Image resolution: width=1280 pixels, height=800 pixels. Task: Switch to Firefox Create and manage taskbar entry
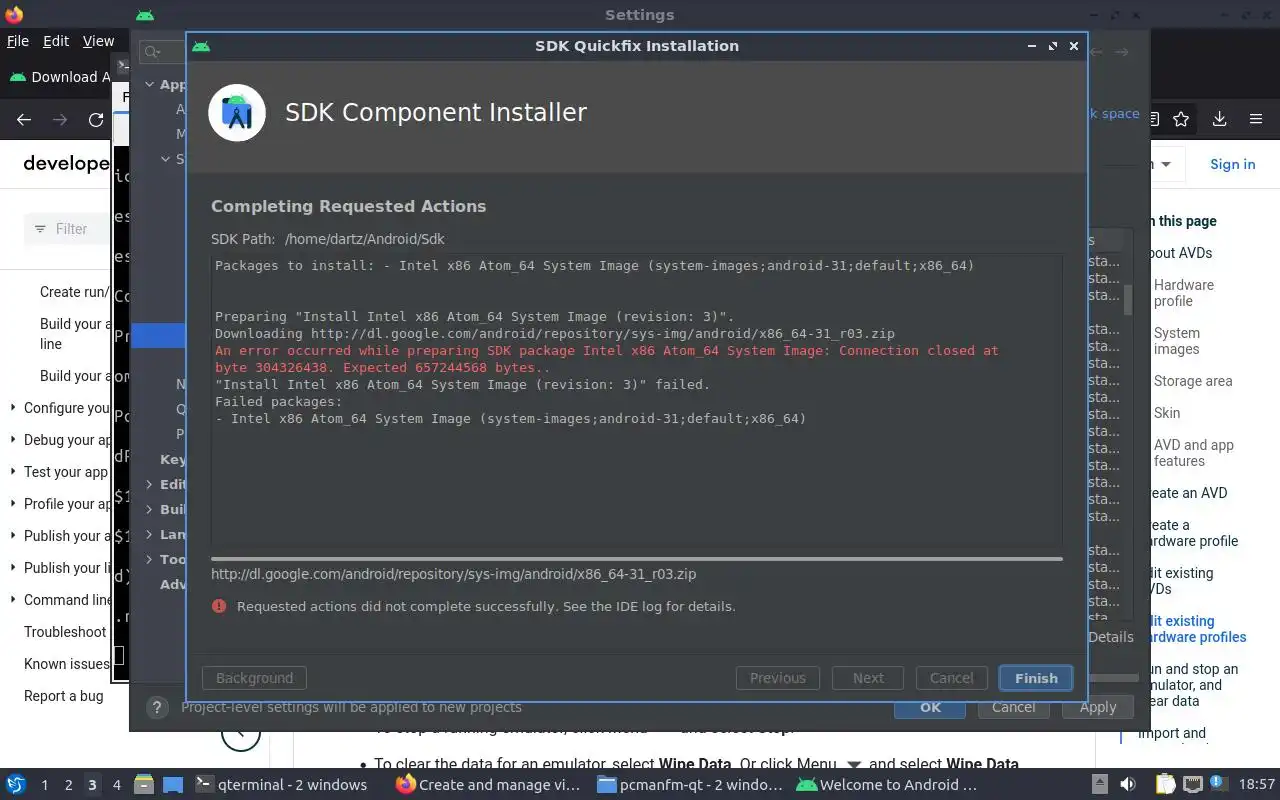pos(489,785)
